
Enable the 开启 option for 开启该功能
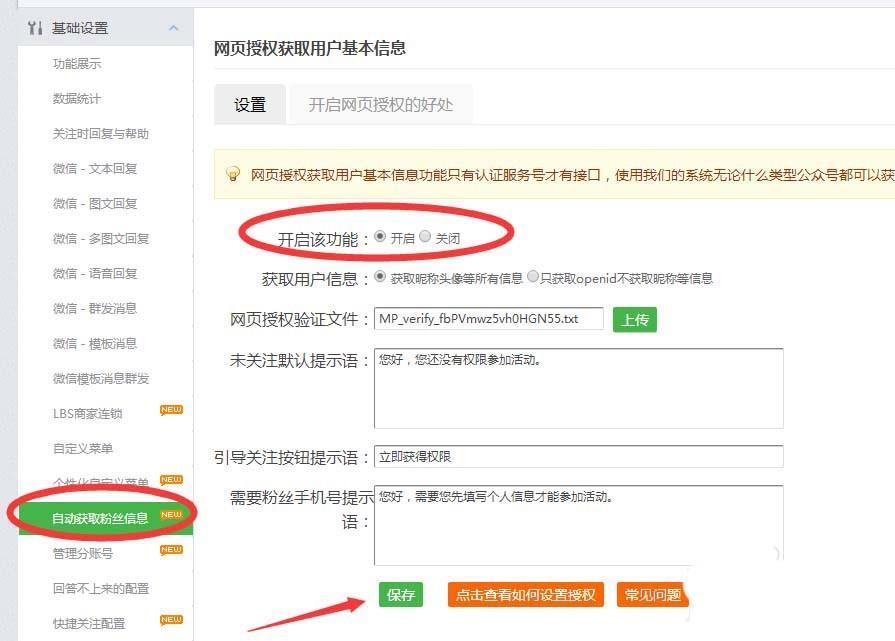point(381,236)
